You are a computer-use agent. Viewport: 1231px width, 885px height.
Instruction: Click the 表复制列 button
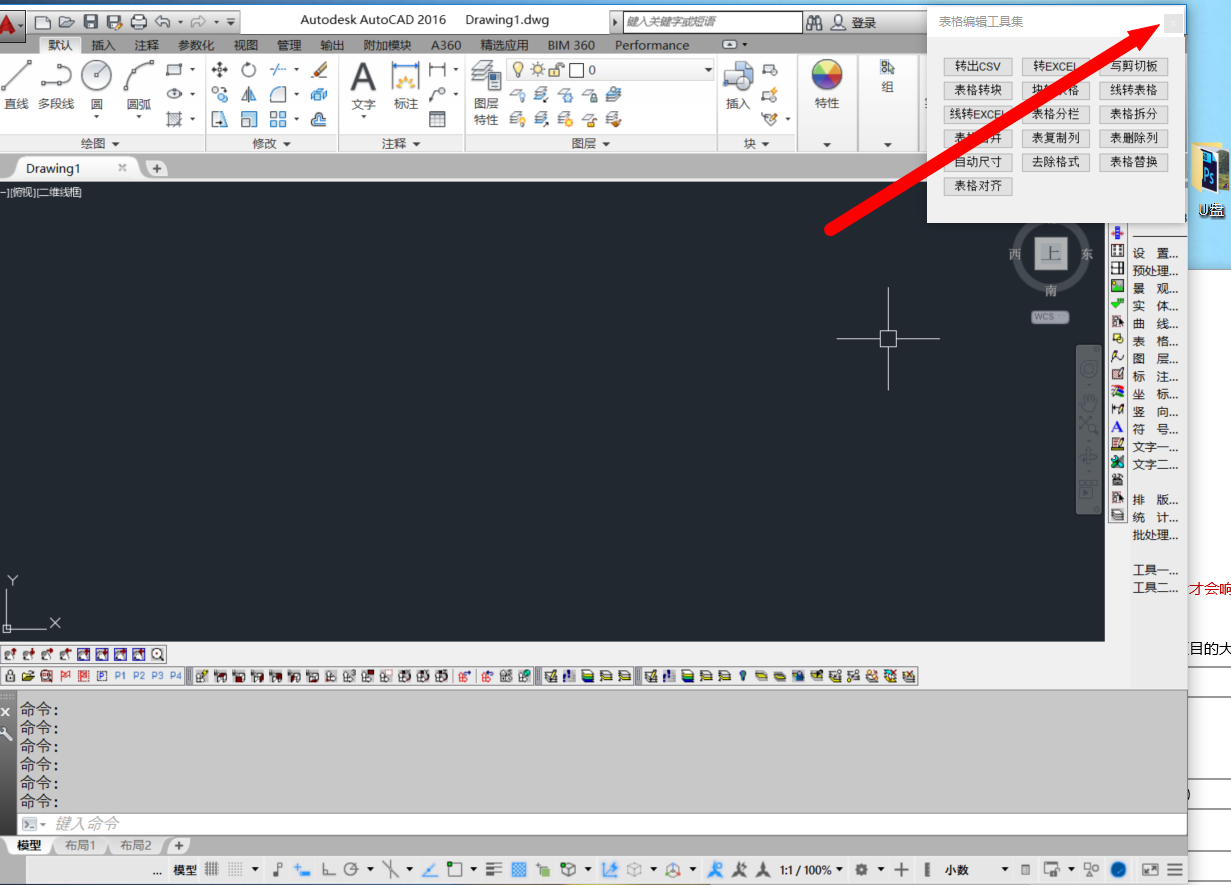[1056, 138]
